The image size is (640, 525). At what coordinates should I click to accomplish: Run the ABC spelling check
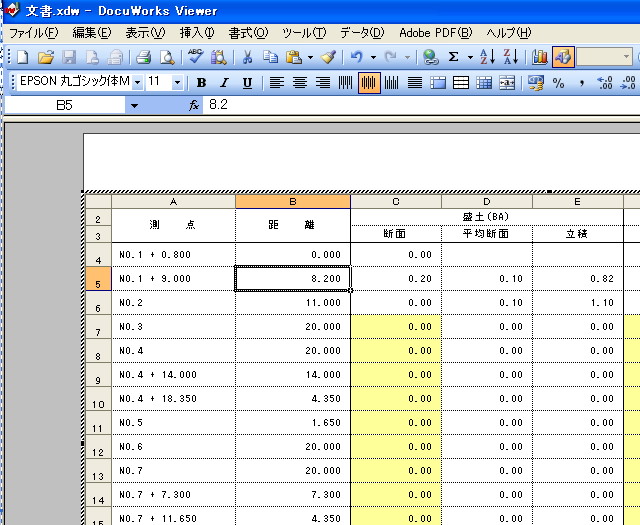196,56
